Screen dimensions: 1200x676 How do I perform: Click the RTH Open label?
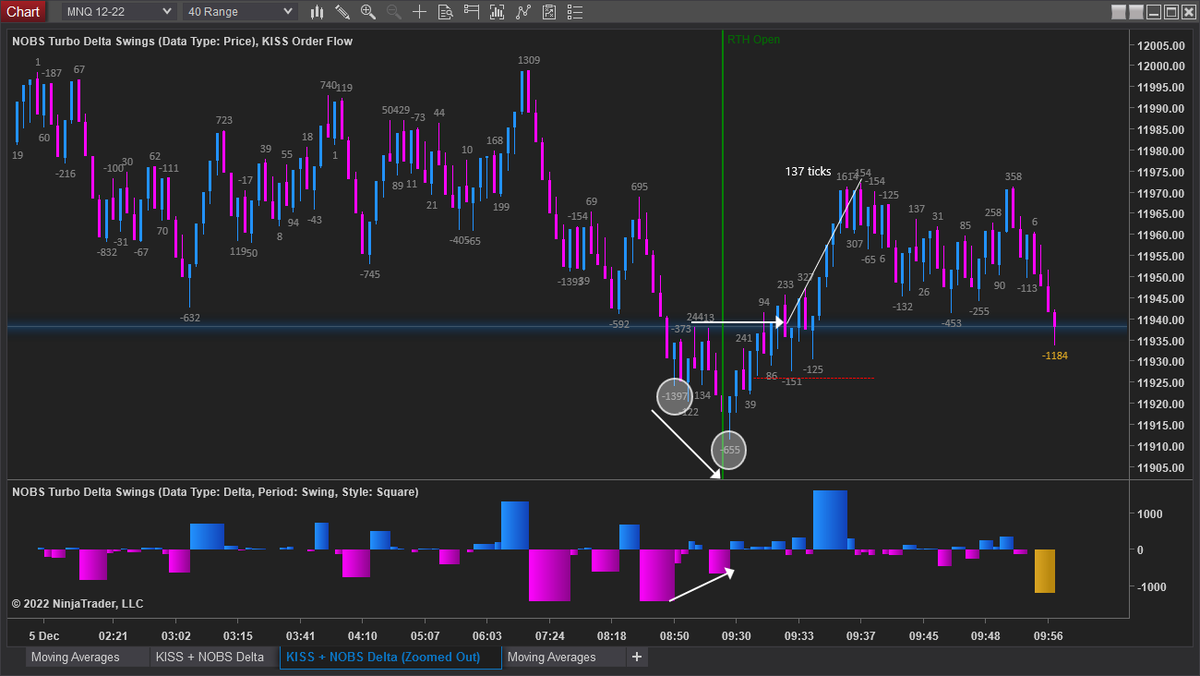[x=754, y=40]
